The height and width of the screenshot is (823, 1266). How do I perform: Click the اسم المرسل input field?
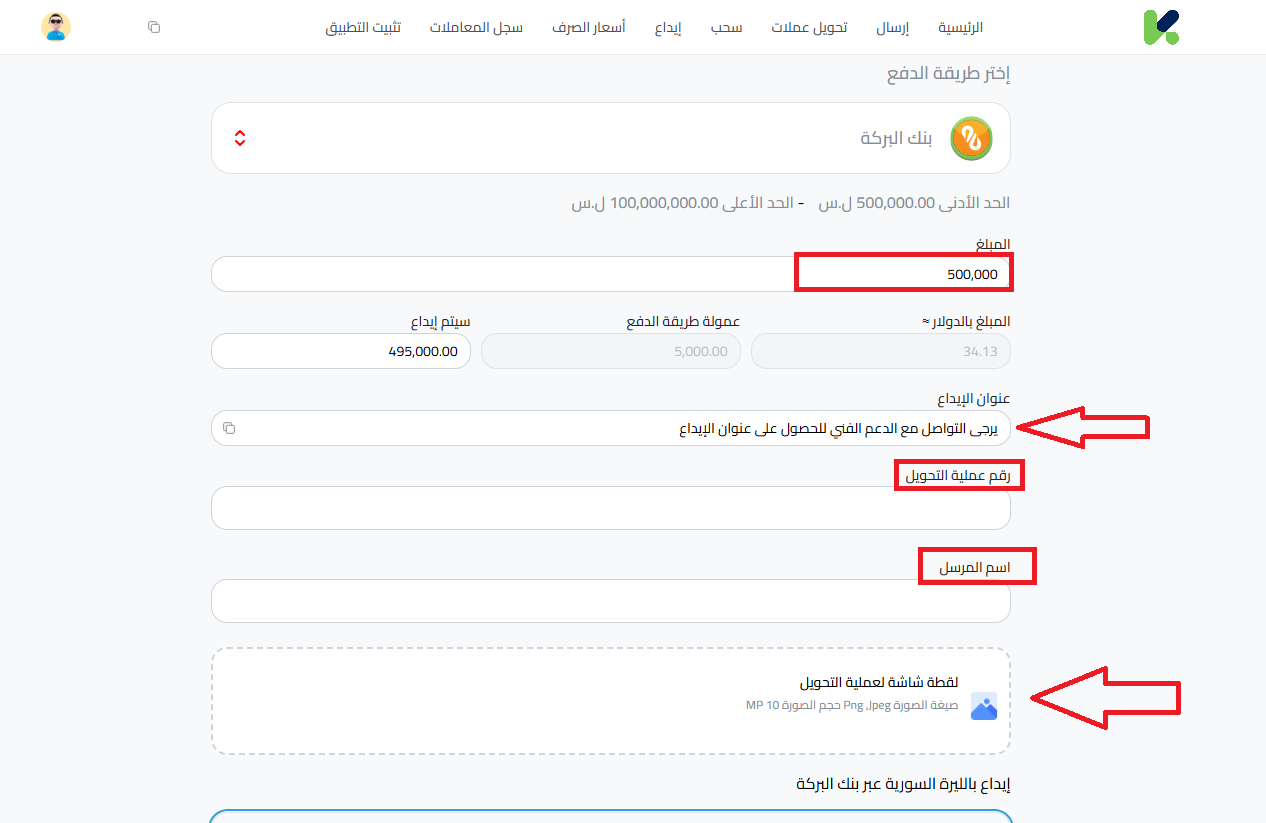coord(610,601)
